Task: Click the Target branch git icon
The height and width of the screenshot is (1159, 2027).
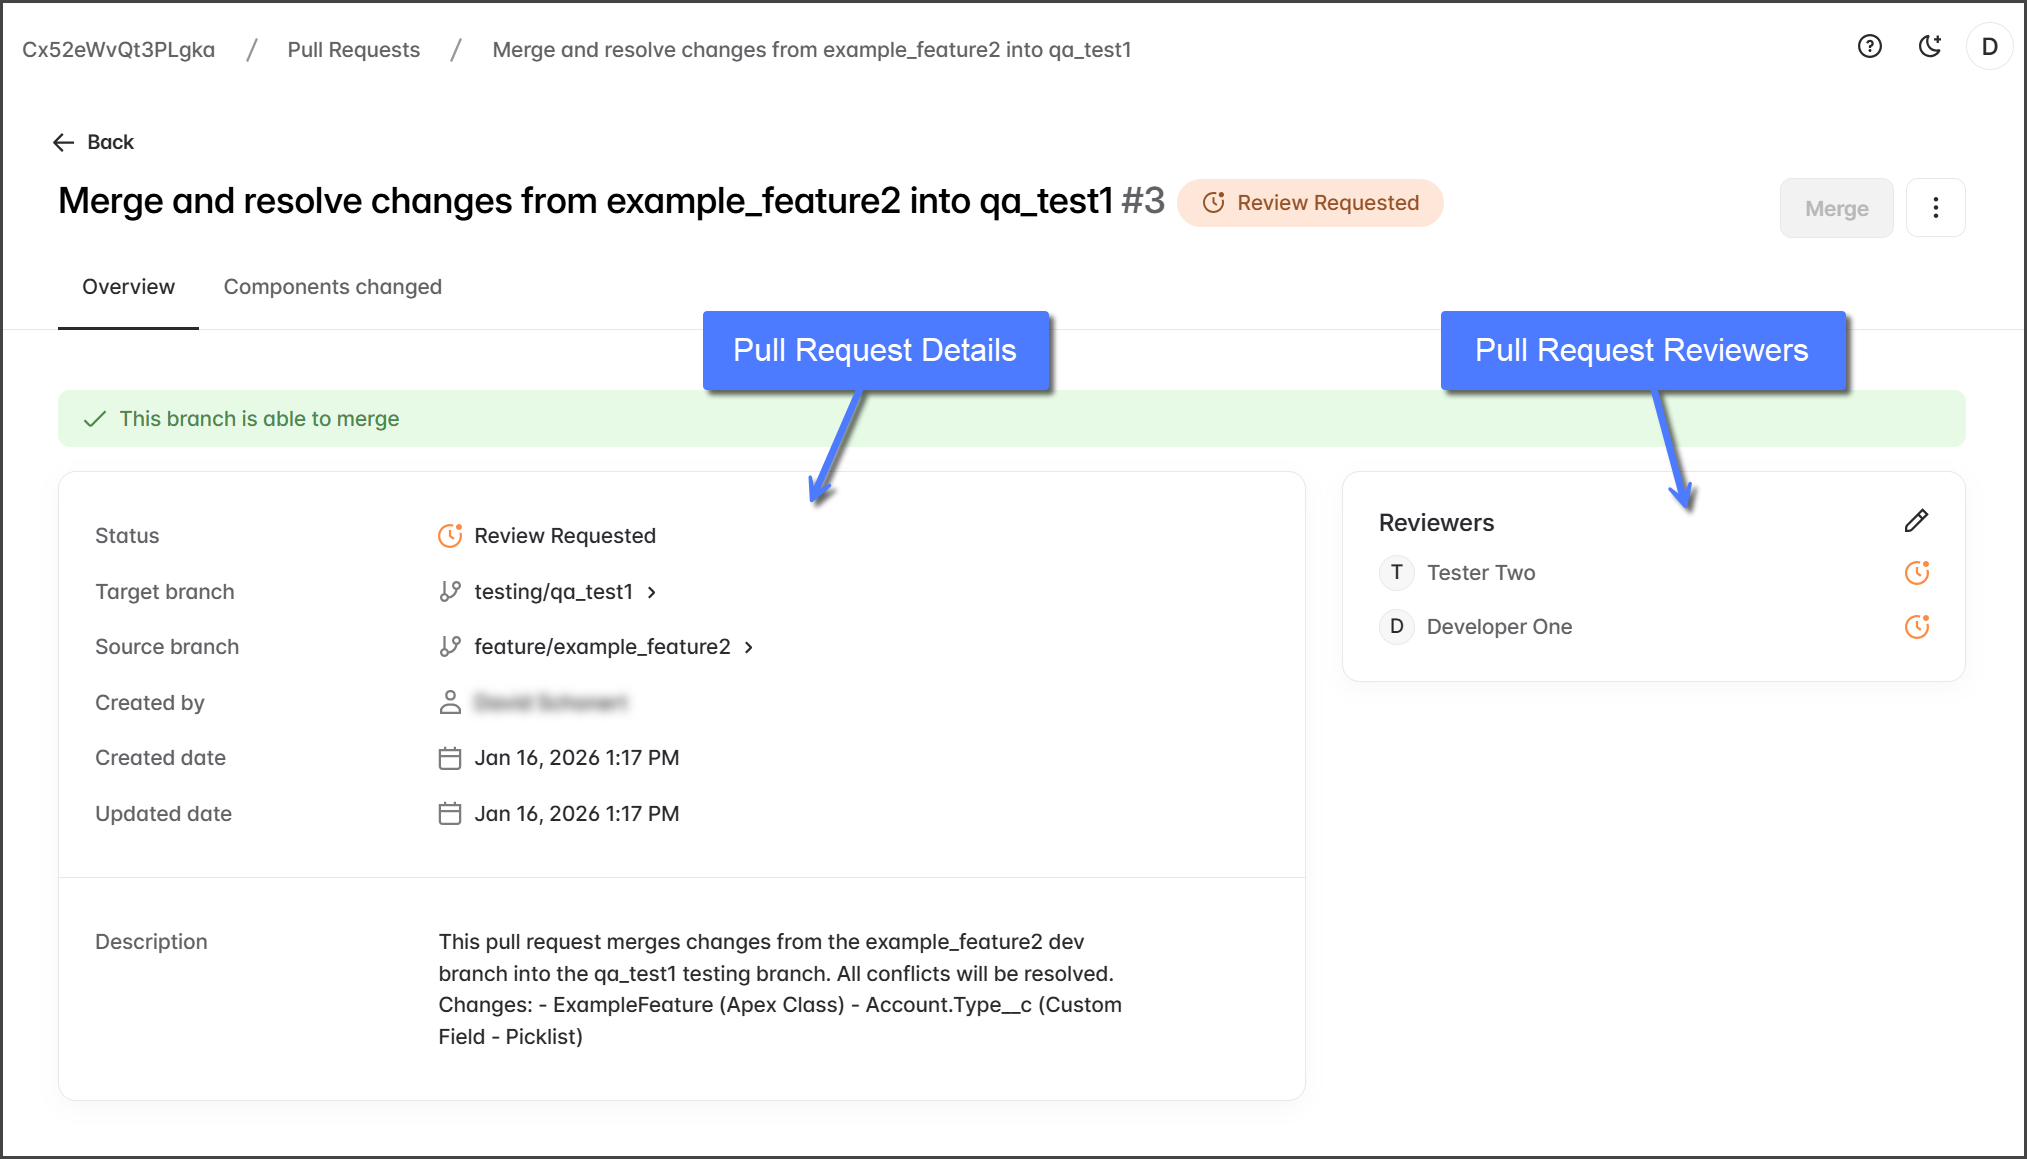Action: 450,592
